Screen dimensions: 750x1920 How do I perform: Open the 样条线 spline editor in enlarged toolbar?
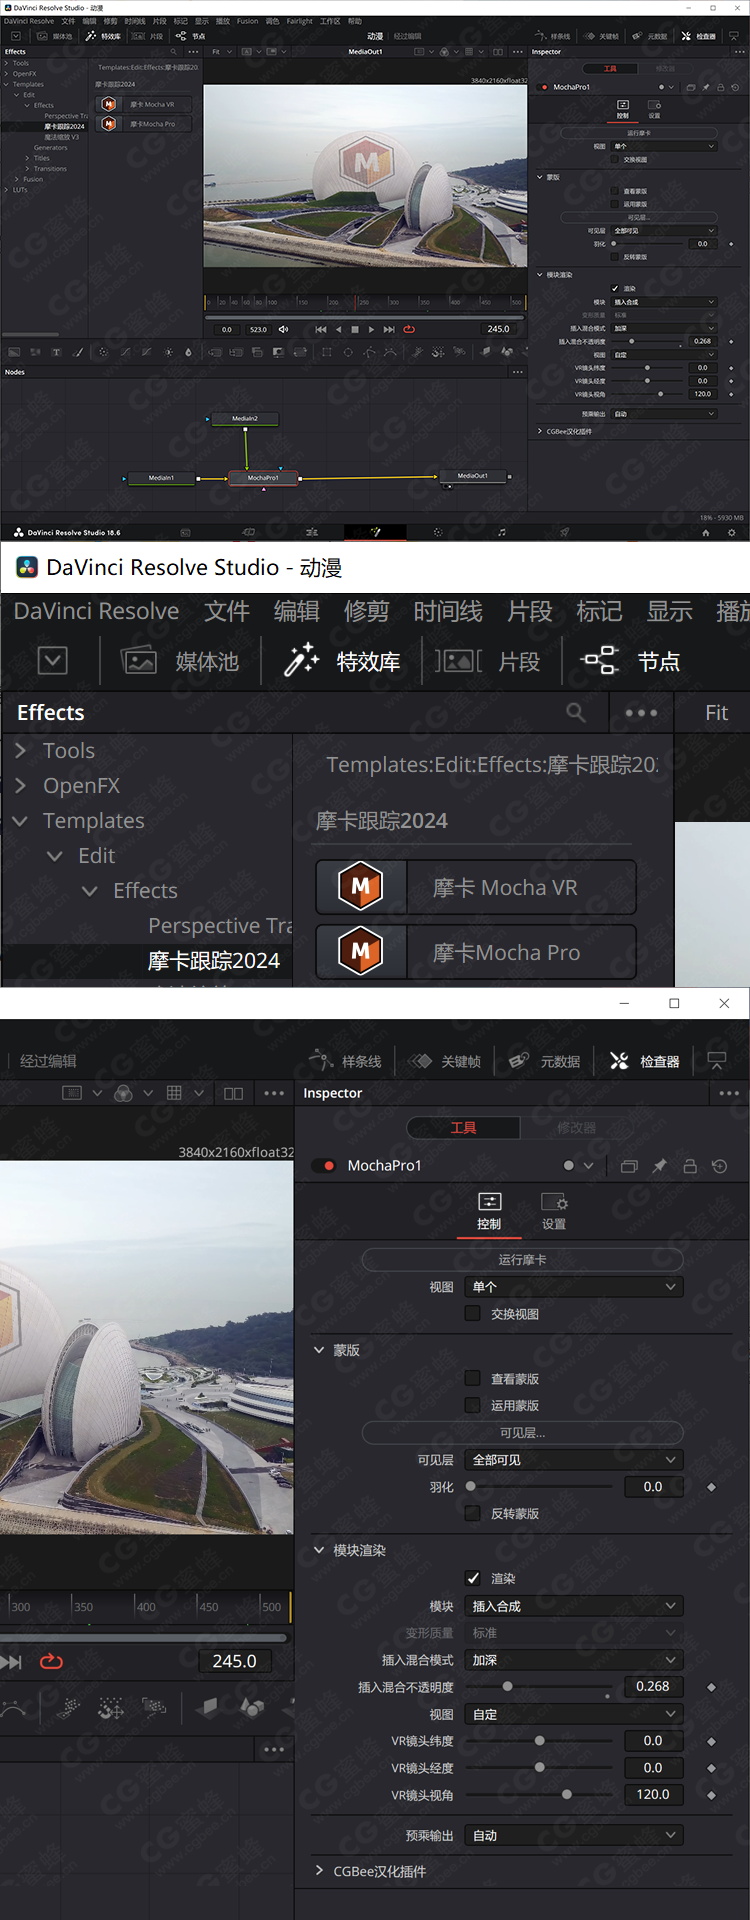coord(346,1061)
